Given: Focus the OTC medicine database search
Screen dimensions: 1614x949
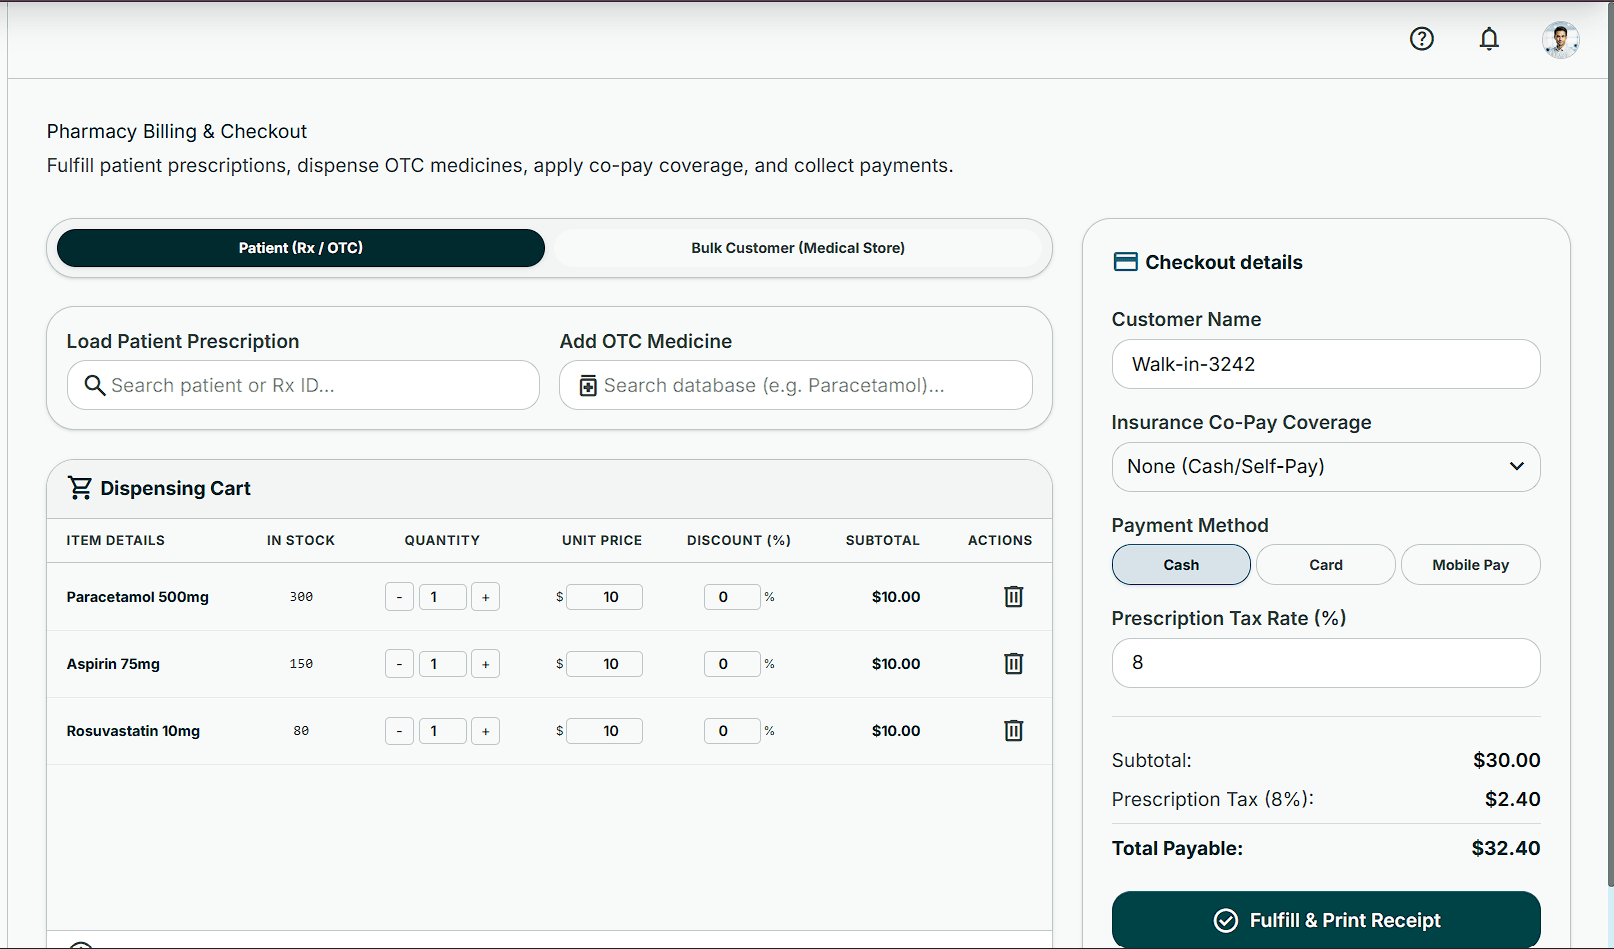Looking at the screenshot, I should [796, 385].
